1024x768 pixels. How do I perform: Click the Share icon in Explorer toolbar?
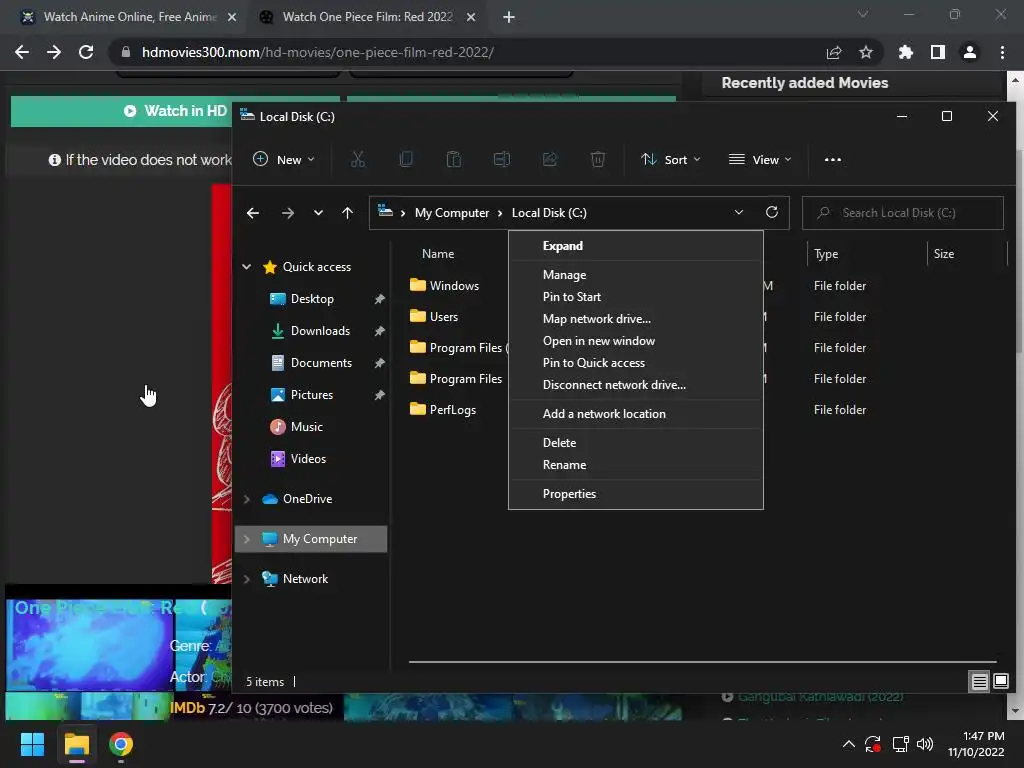click(x=550, y=159)
